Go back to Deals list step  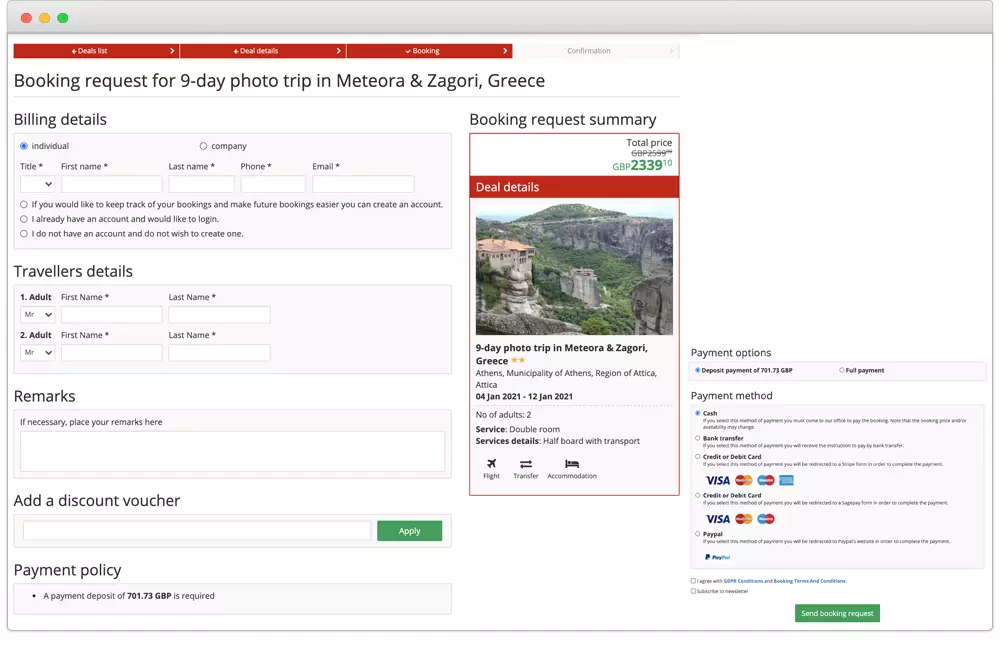[x=95, y=51]
